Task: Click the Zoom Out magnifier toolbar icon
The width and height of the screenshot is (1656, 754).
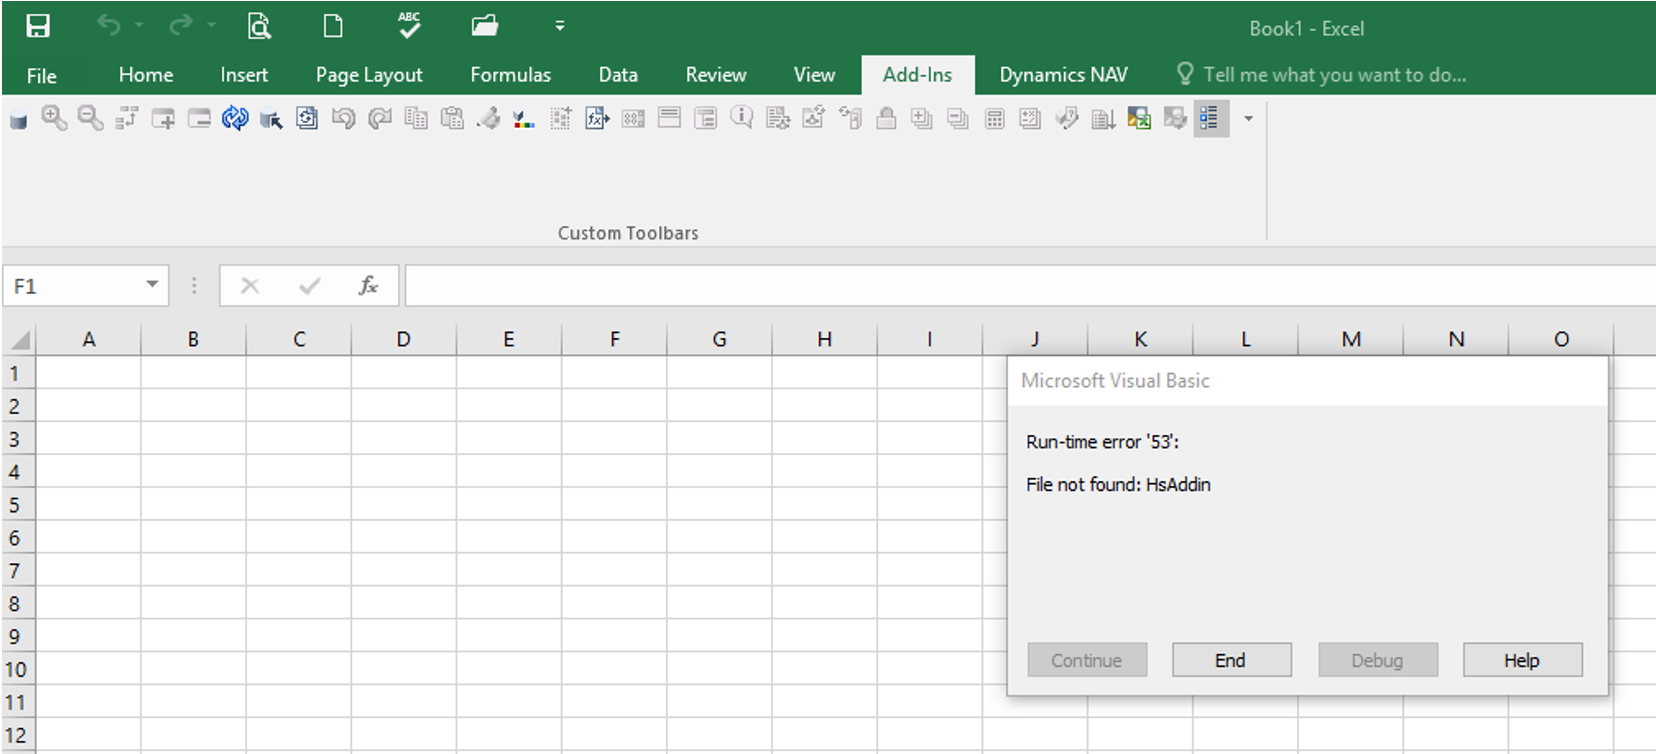Action: pos(90,119)
